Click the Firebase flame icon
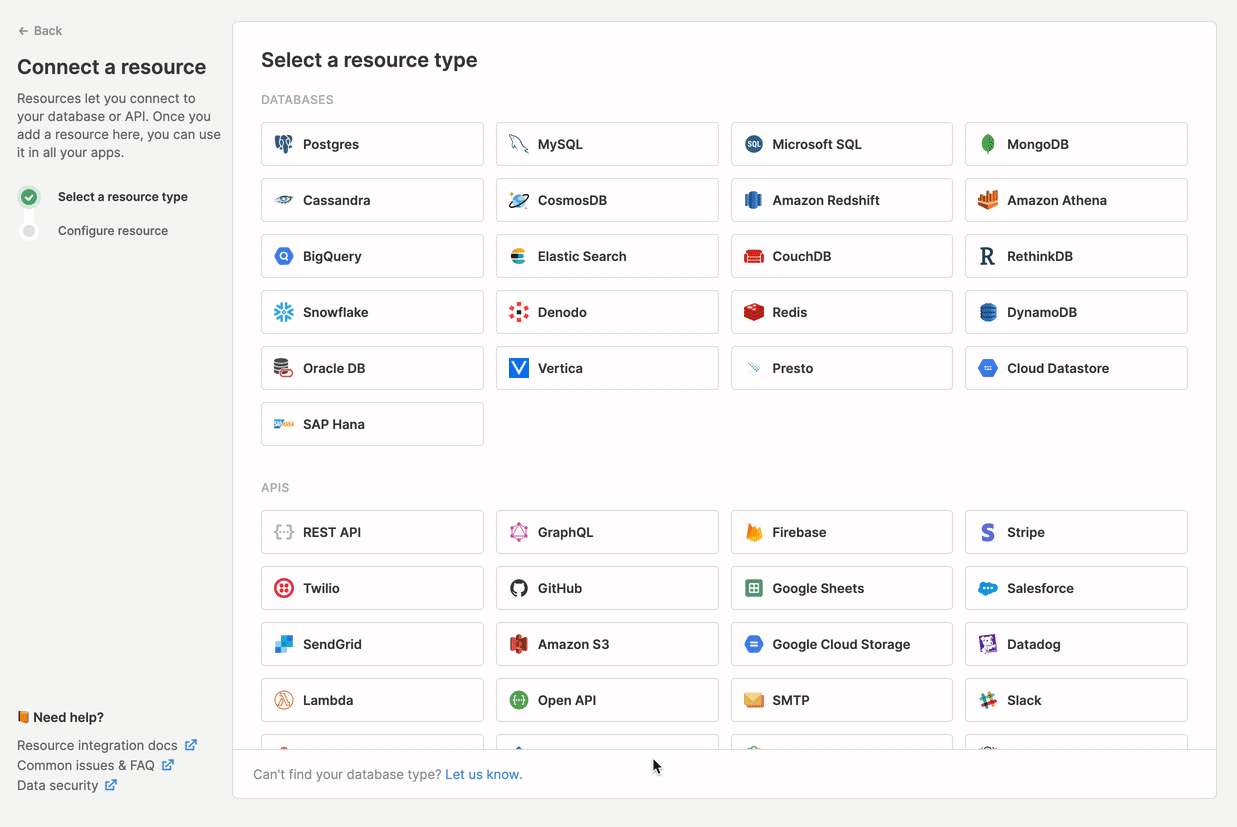 (754, 532)
